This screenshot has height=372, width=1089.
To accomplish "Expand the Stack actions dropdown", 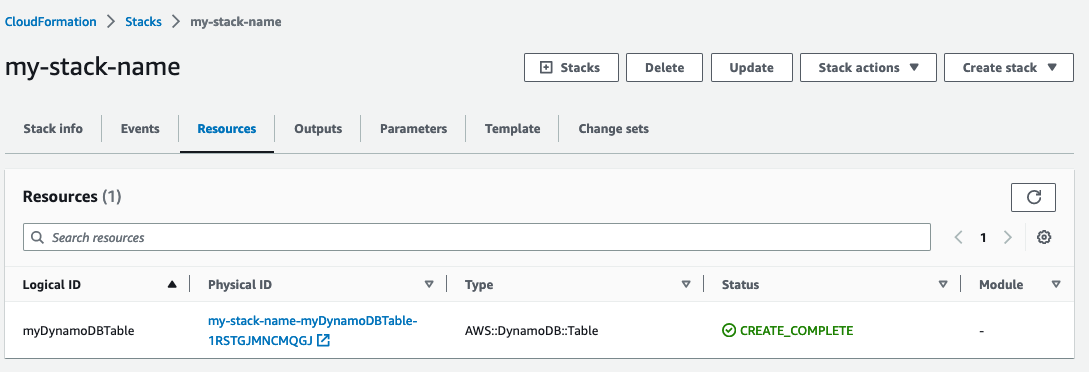I will pyautogui.click(x=868, y=67).
